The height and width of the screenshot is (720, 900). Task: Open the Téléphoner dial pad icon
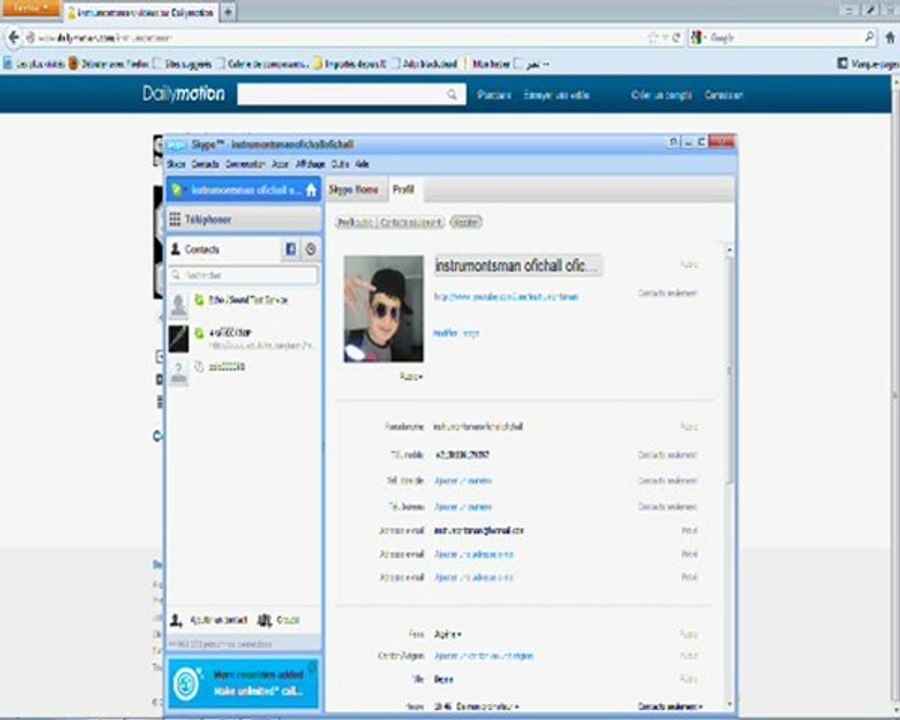pyautogui.click(x=175, y=219)
